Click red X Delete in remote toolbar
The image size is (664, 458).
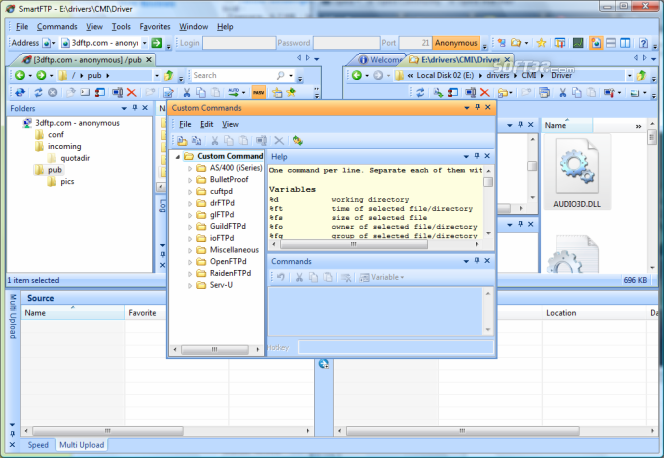pyautogui.click(x=132, y=92)
